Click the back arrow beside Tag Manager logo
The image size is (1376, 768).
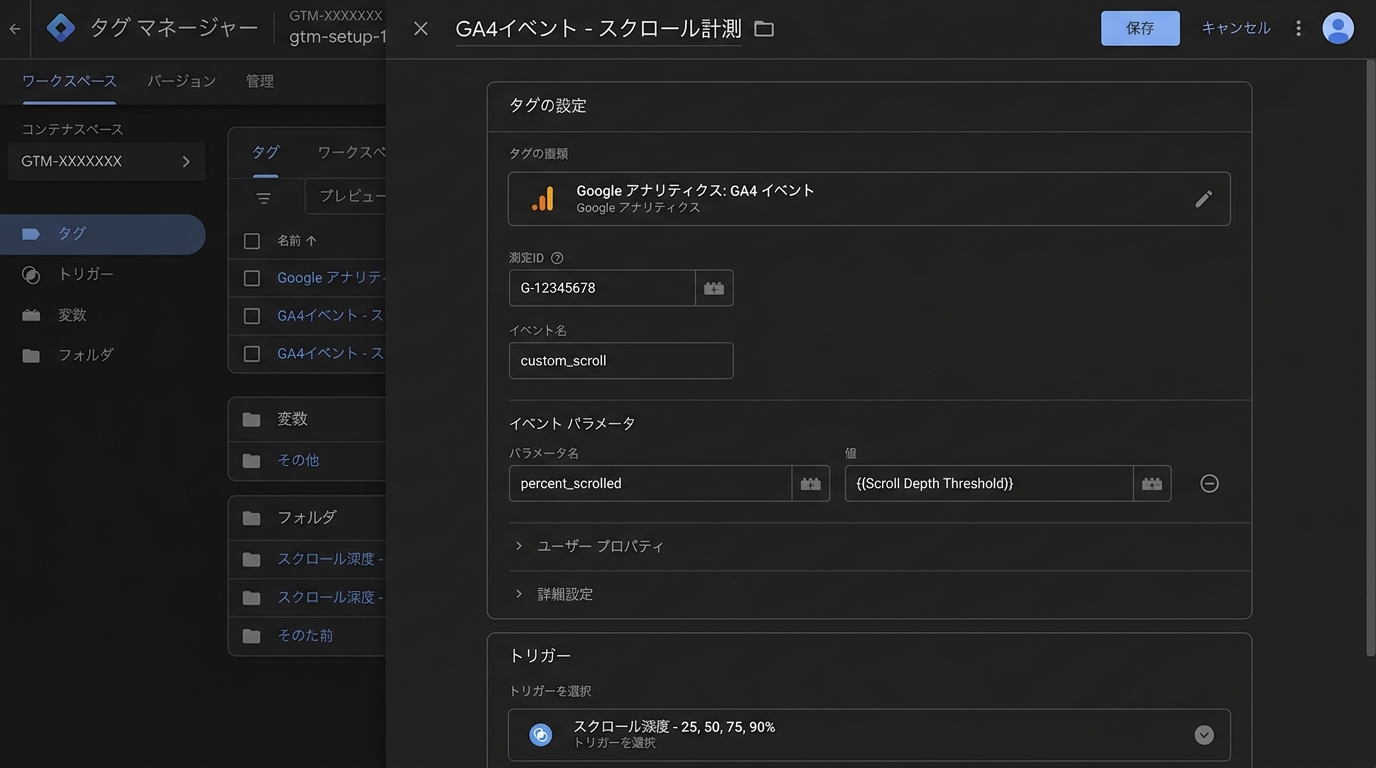pyautogui.click(x=14, y=29)
